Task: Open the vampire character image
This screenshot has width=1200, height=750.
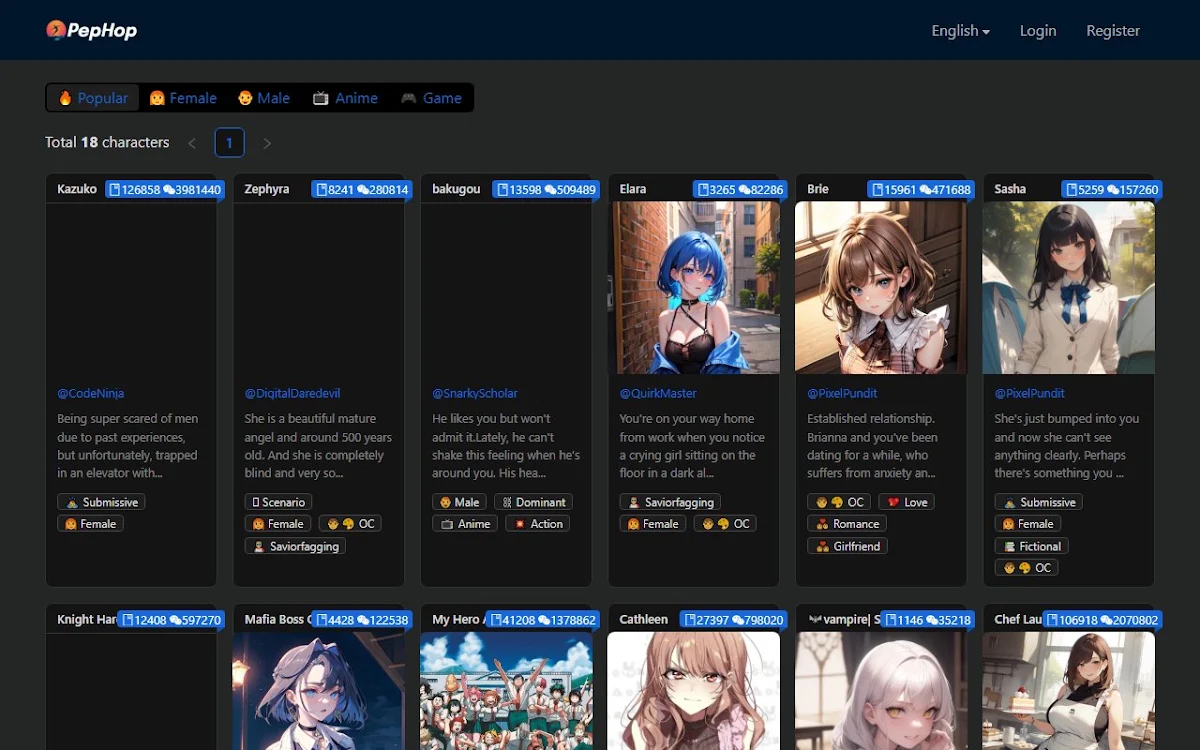Action: [x=881, y=691]
